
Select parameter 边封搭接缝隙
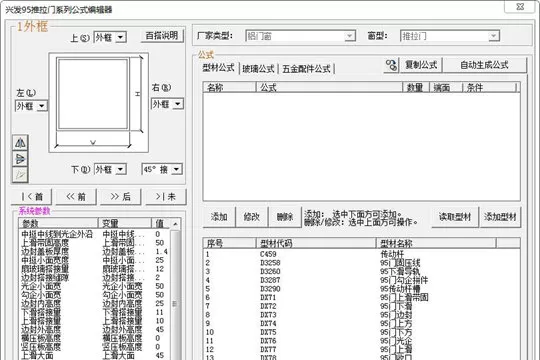(x=95, y=277)
